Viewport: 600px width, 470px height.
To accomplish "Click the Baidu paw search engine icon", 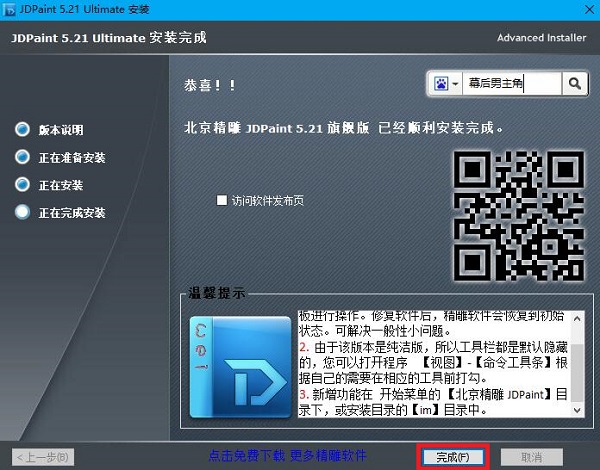I will click(440, 84).
